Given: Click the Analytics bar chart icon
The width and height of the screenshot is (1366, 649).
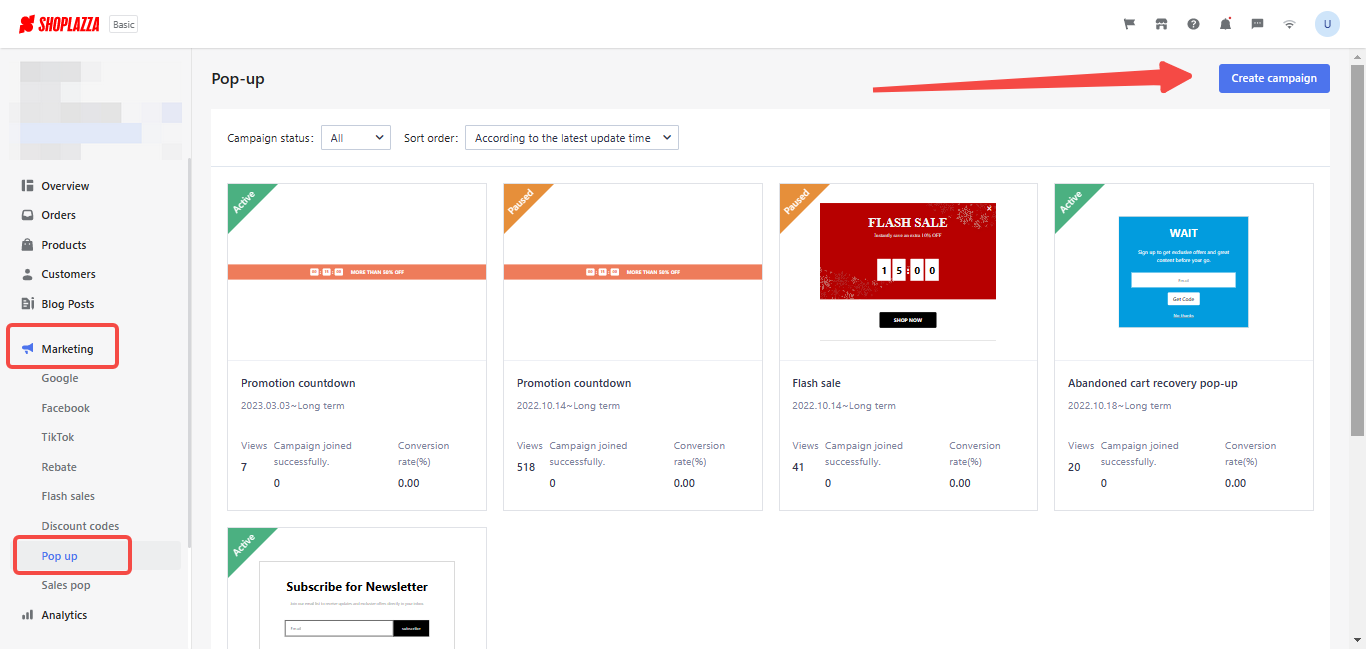Looking at the screenshot, I should [28, 615].
